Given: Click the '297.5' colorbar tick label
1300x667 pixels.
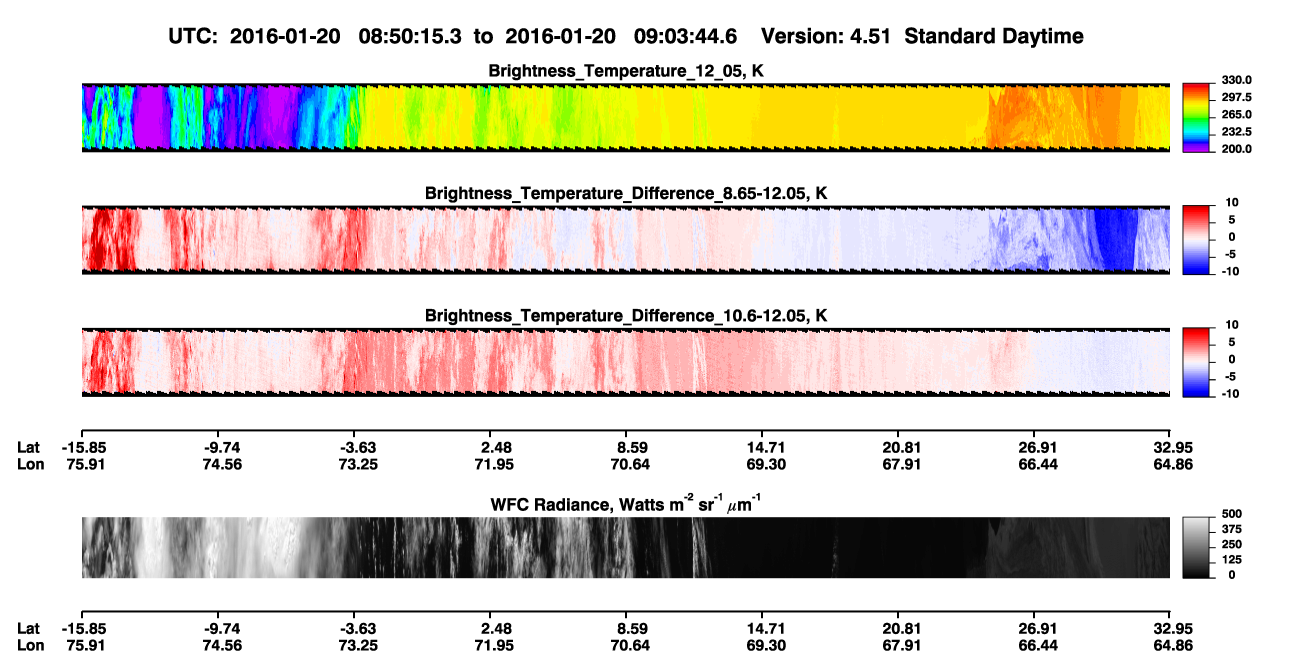Looking at the screenshot, I should click(x=1237, y=97).
